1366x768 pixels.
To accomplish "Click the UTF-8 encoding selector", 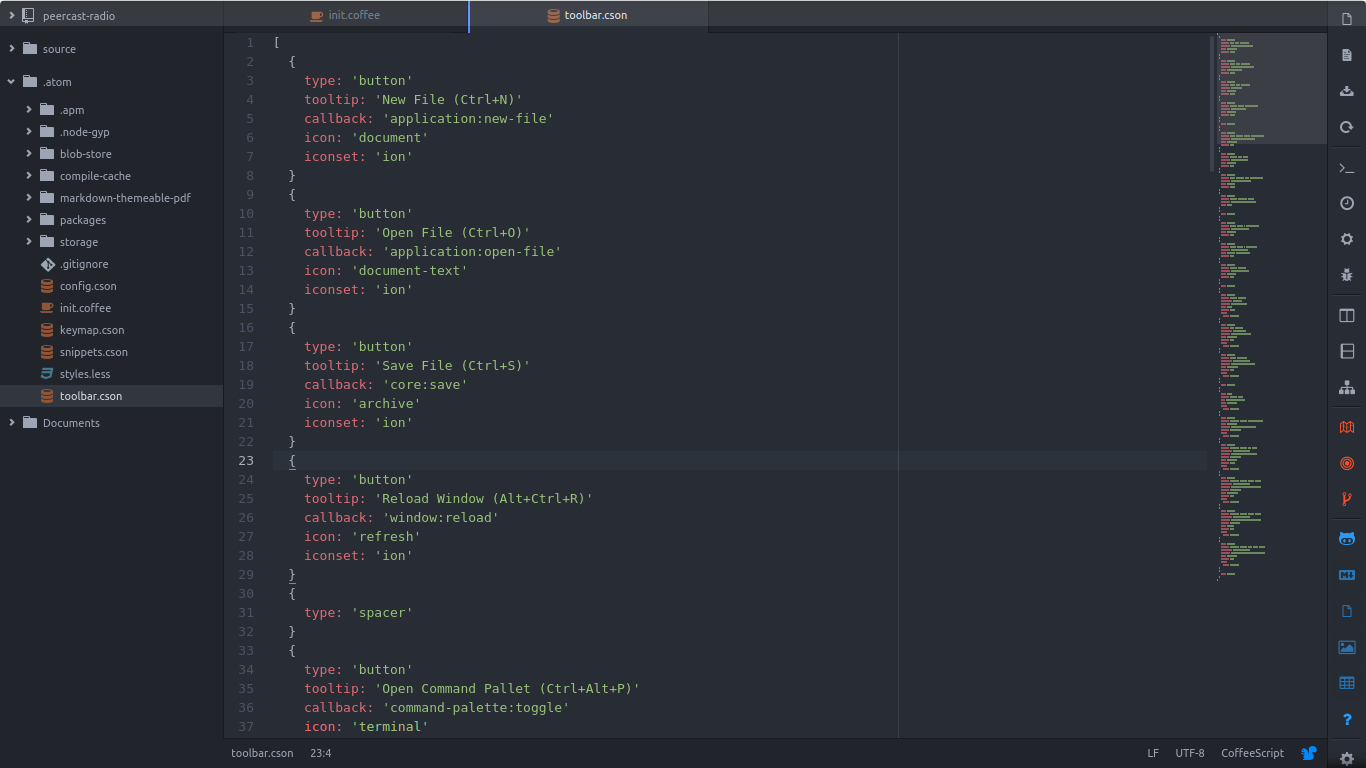I will pos(1190,753).
